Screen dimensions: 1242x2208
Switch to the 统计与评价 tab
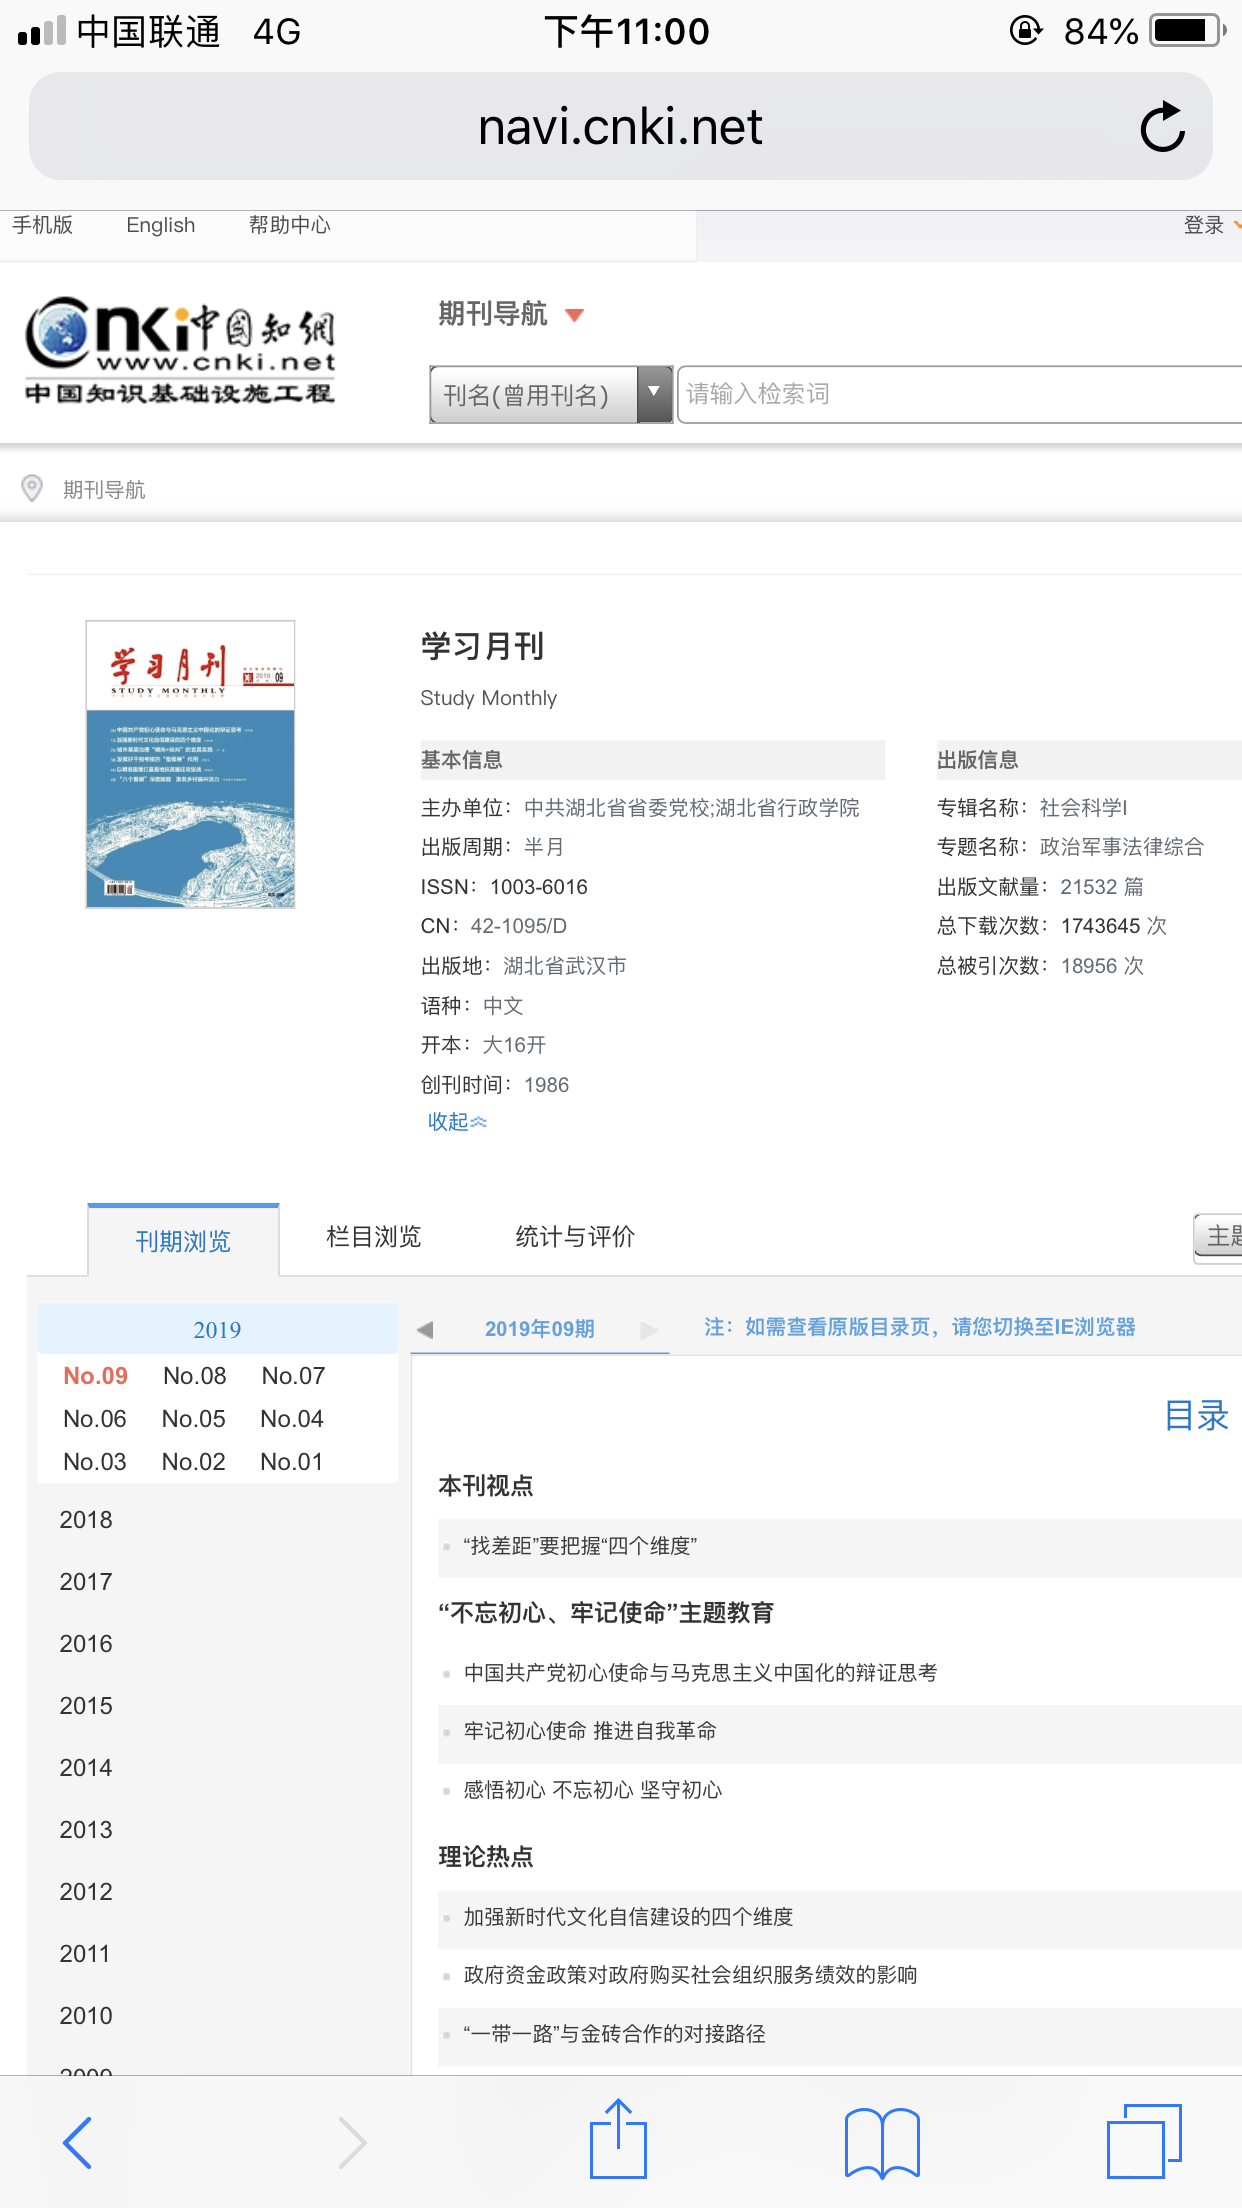(x=575, y=1237)
